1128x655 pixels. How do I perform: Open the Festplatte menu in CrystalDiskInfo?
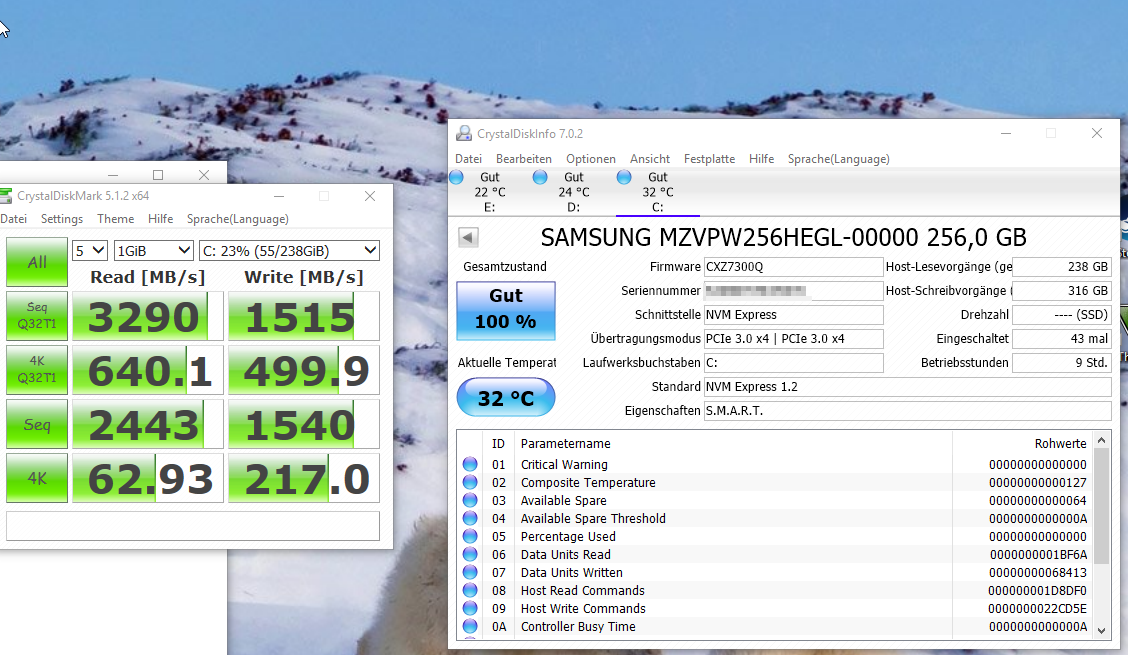pyautogui.click(x=709, y=159)
